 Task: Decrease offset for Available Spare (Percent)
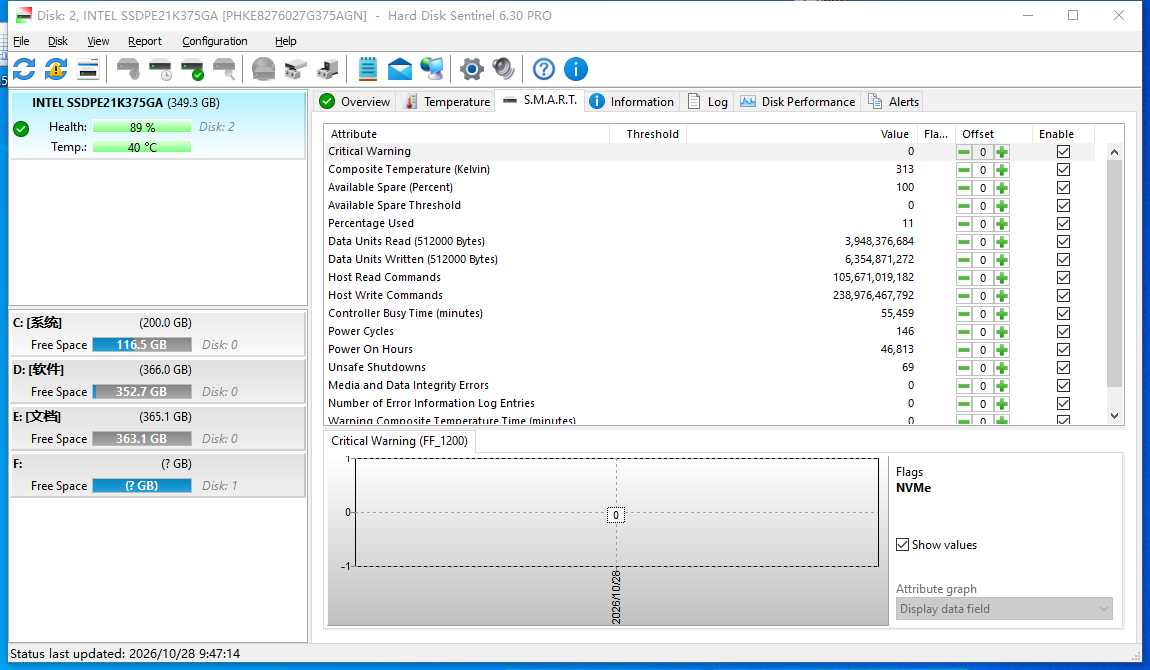click(x=964, y=188)
